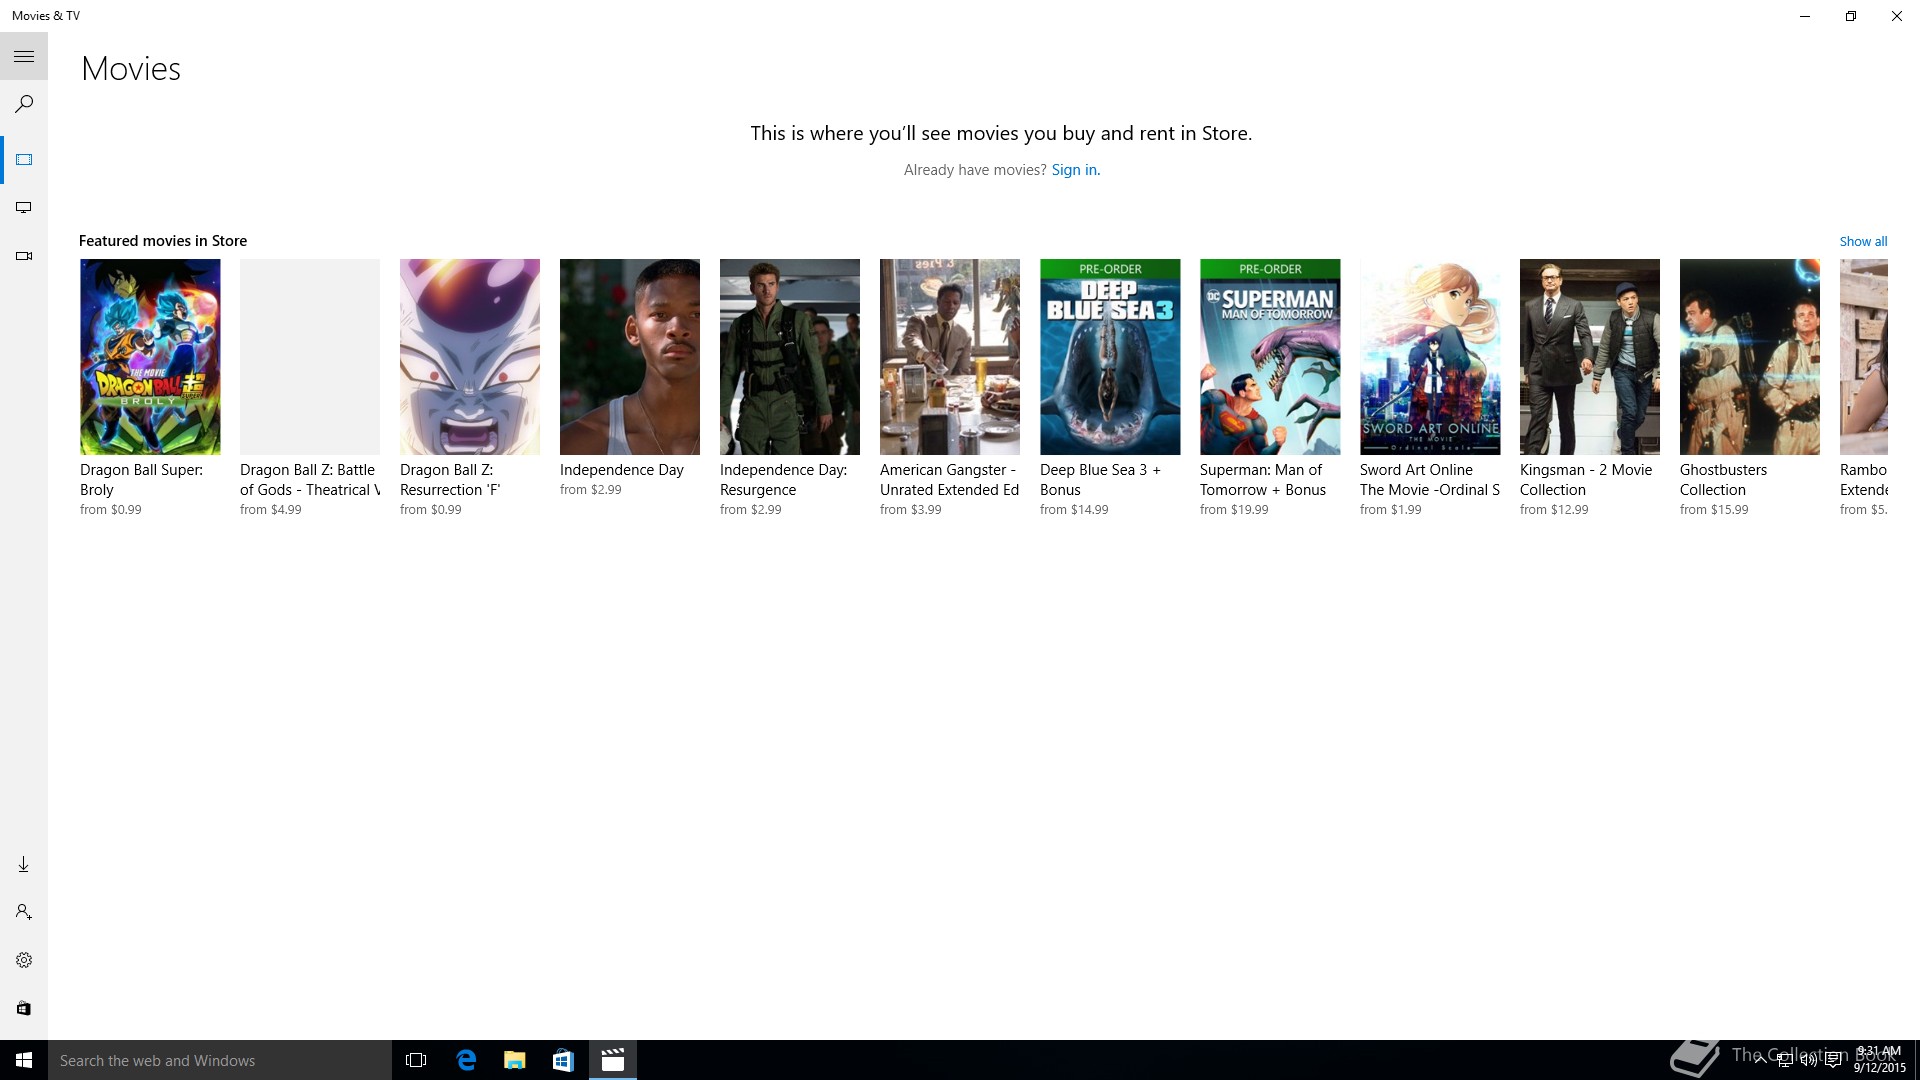Screen dimensions: 1920x1080
Task: Click the volume speaker tray icon
Action: pos(1809,1060)
